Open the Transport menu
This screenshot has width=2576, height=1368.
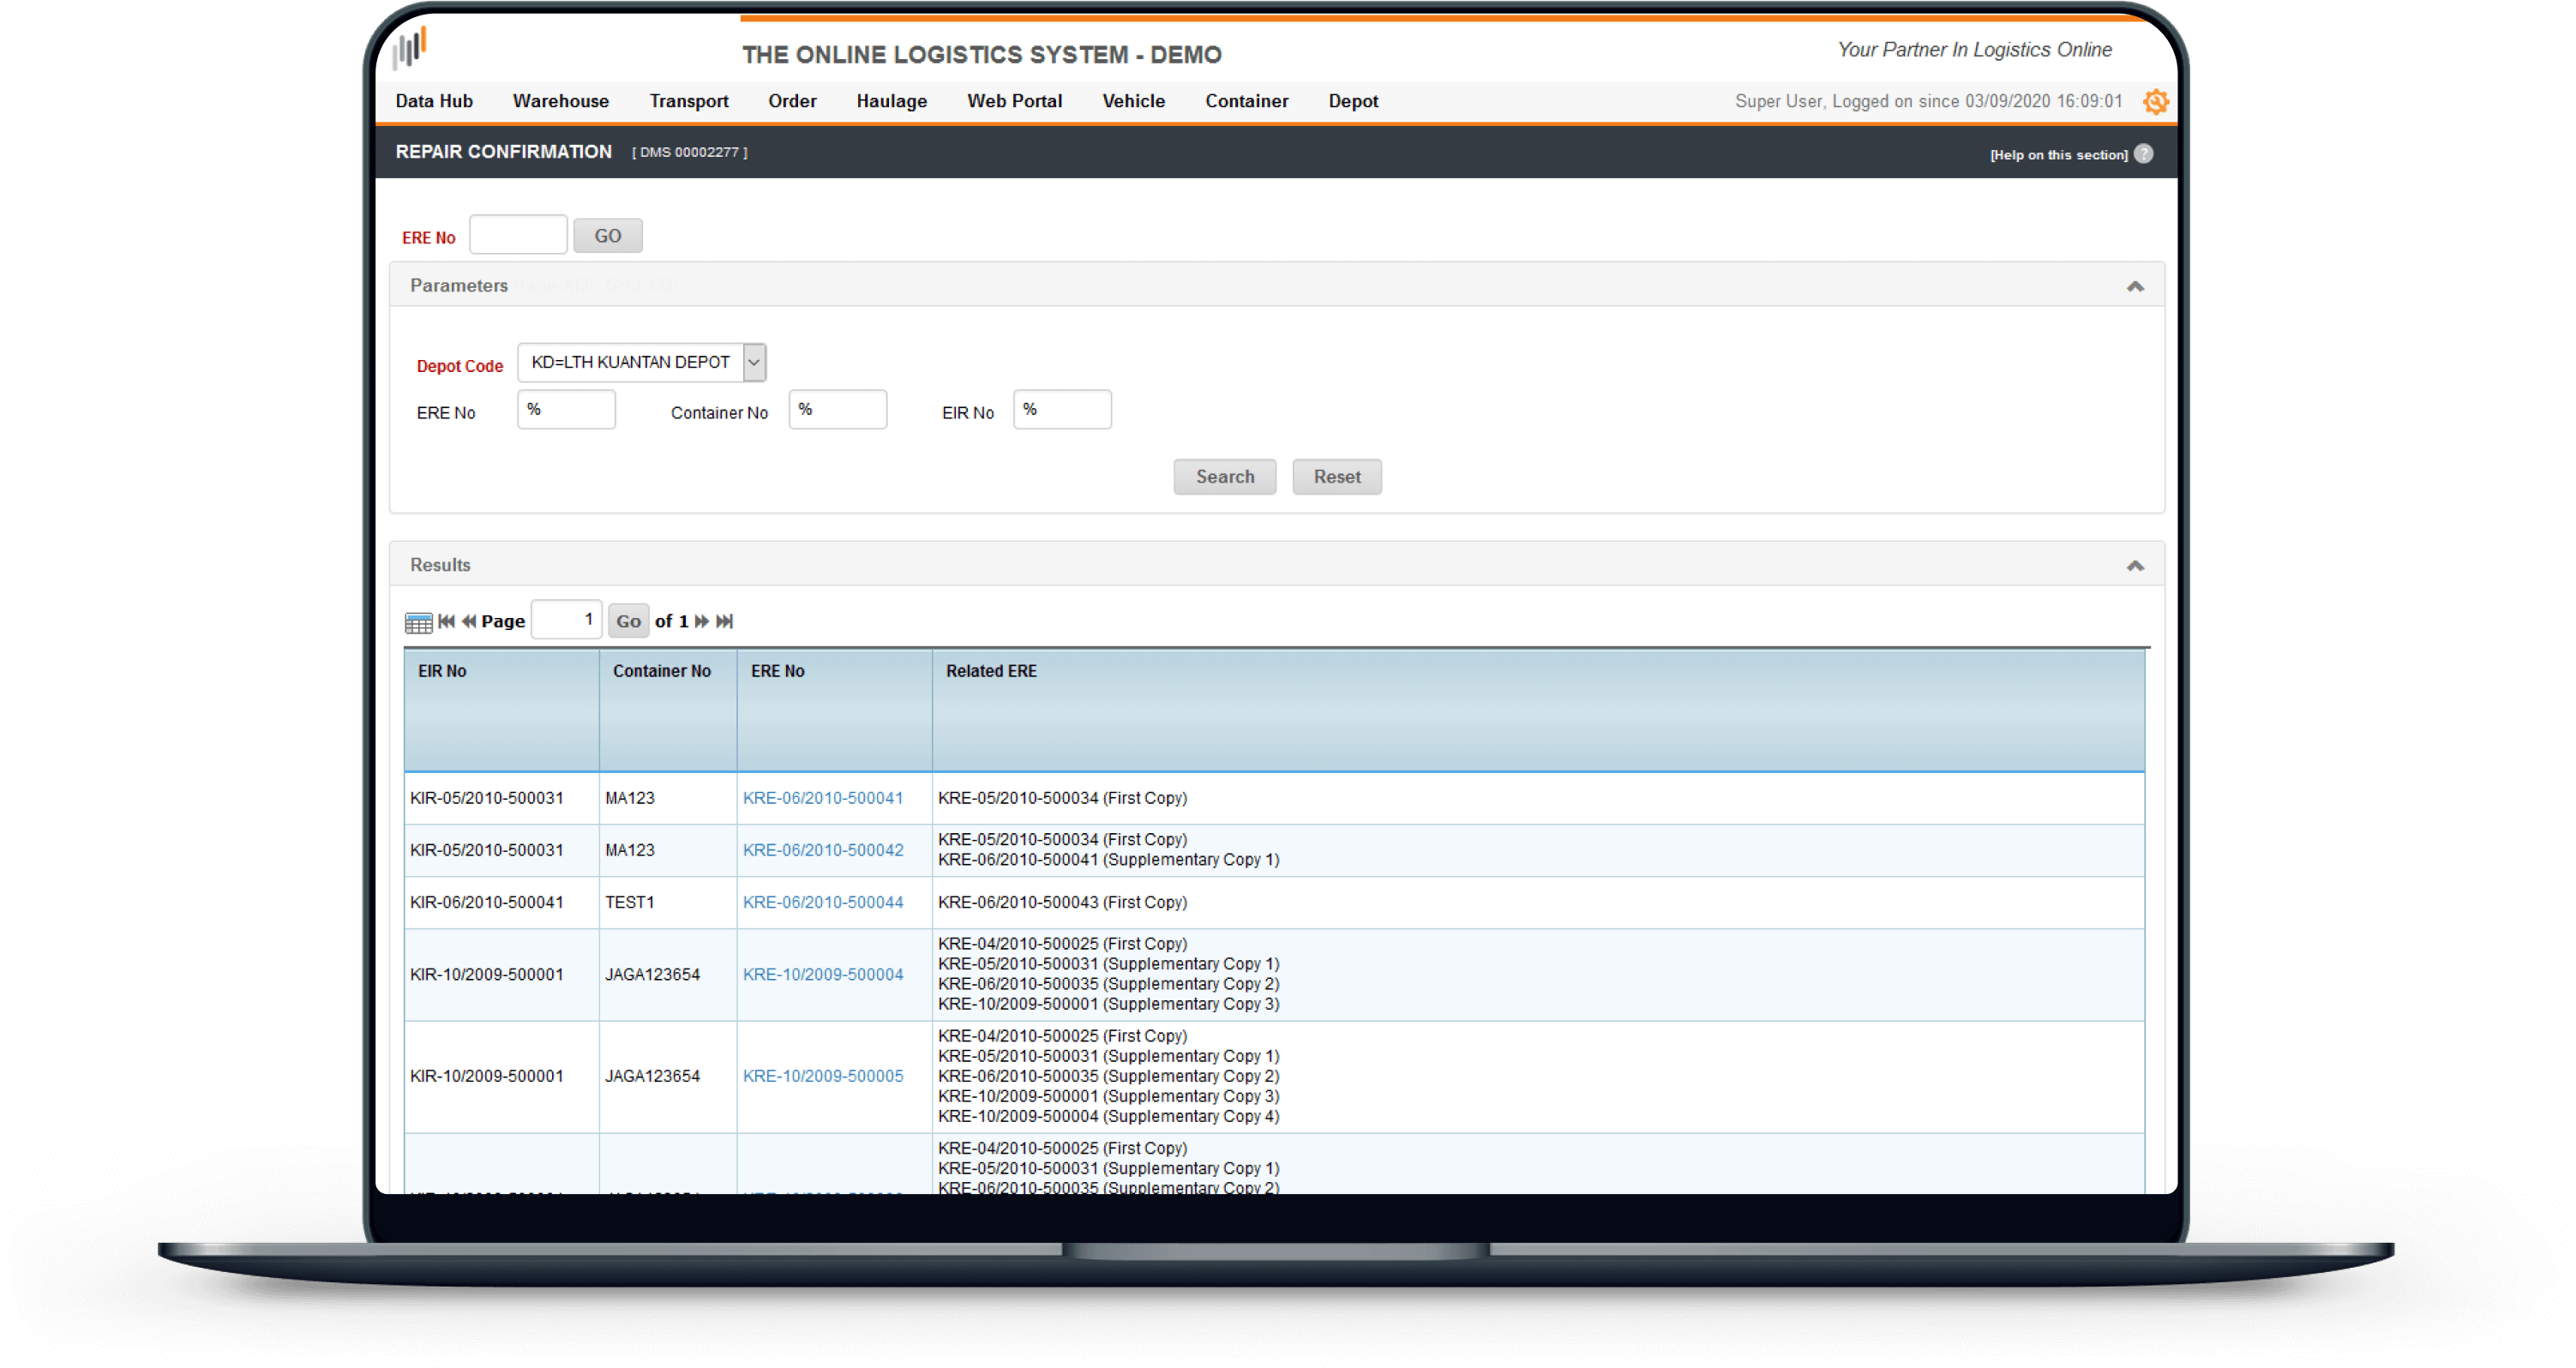pyautogui.click(x=688, y=101)
